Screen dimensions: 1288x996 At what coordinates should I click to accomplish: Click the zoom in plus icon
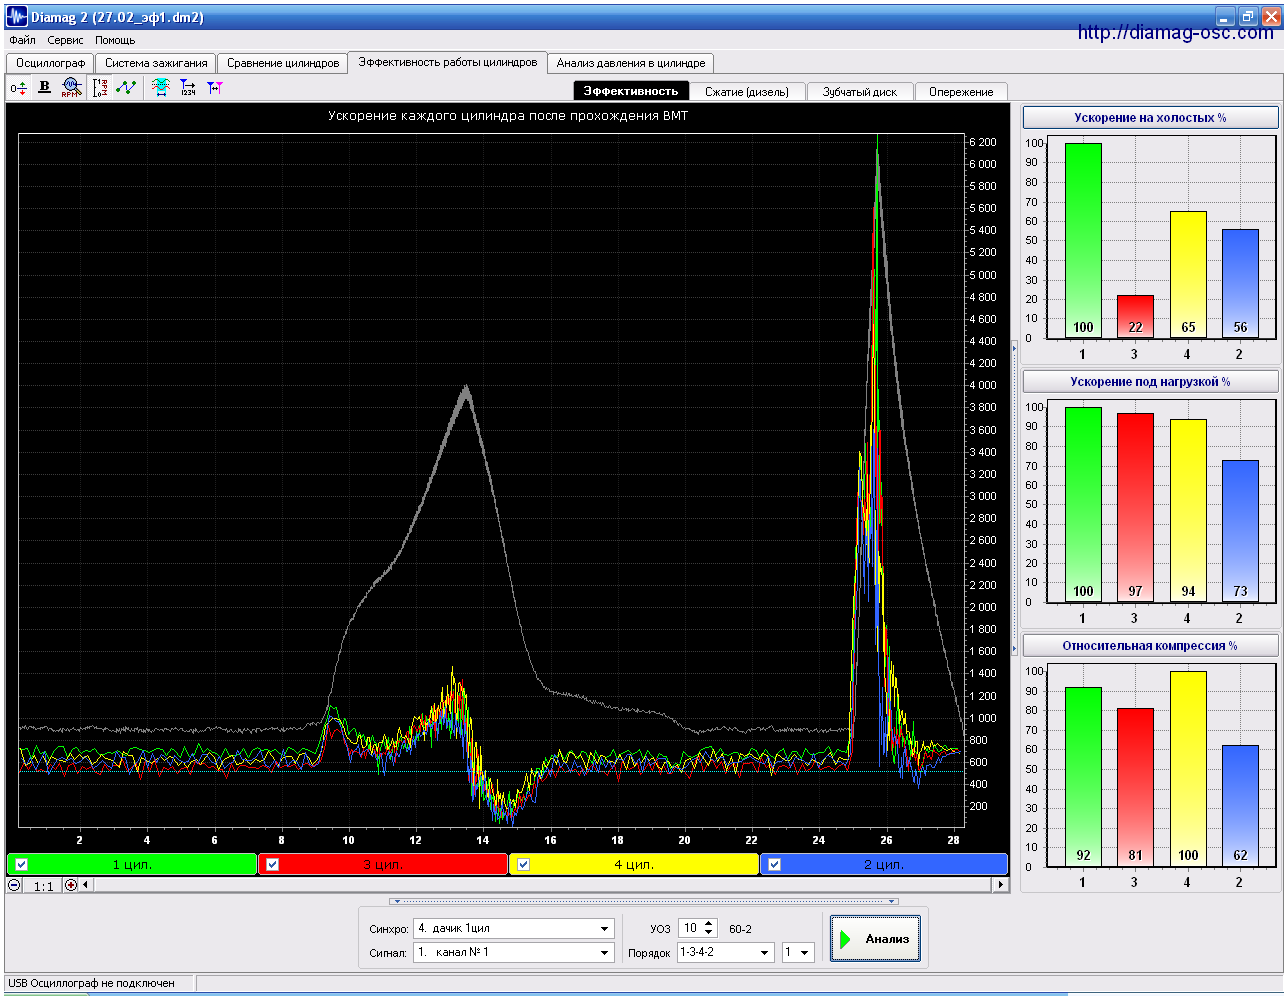point(70,885)
